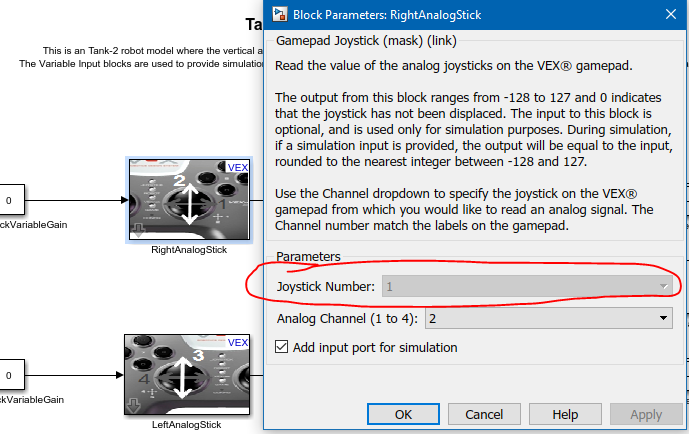Click the Apply button
Image resolution: width=689 pixels, height=434 pixels.
click(x=646, y=414)
